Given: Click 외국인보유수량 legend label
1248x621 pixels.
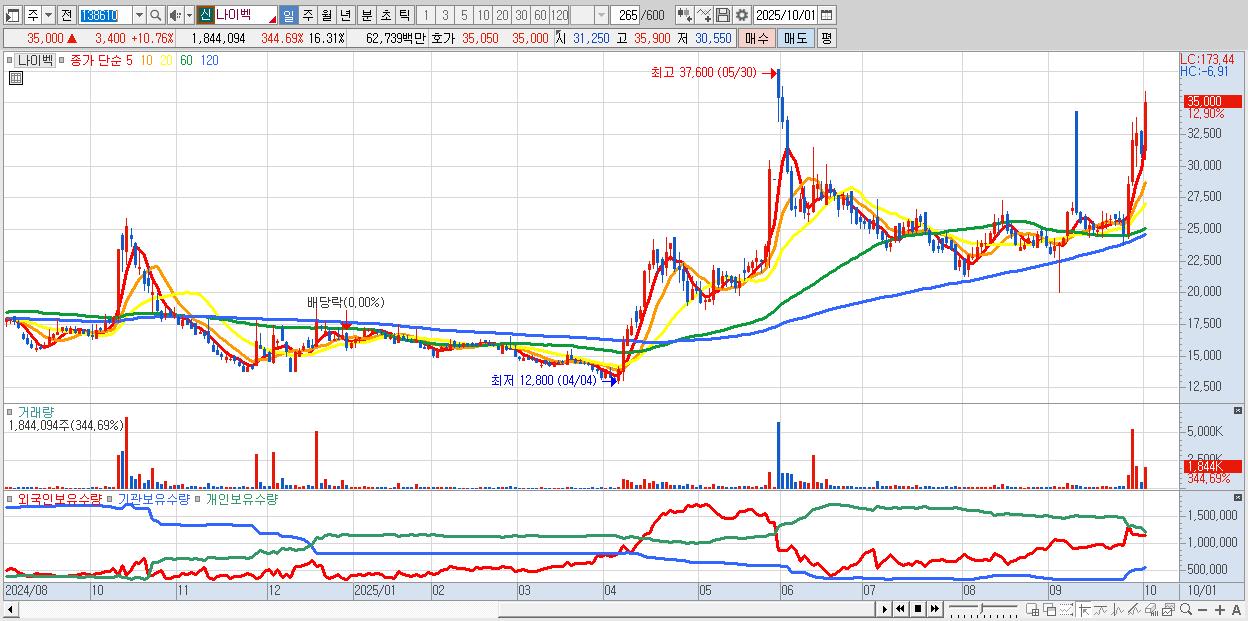Looking at the screenshot, I should click(60, 498).
